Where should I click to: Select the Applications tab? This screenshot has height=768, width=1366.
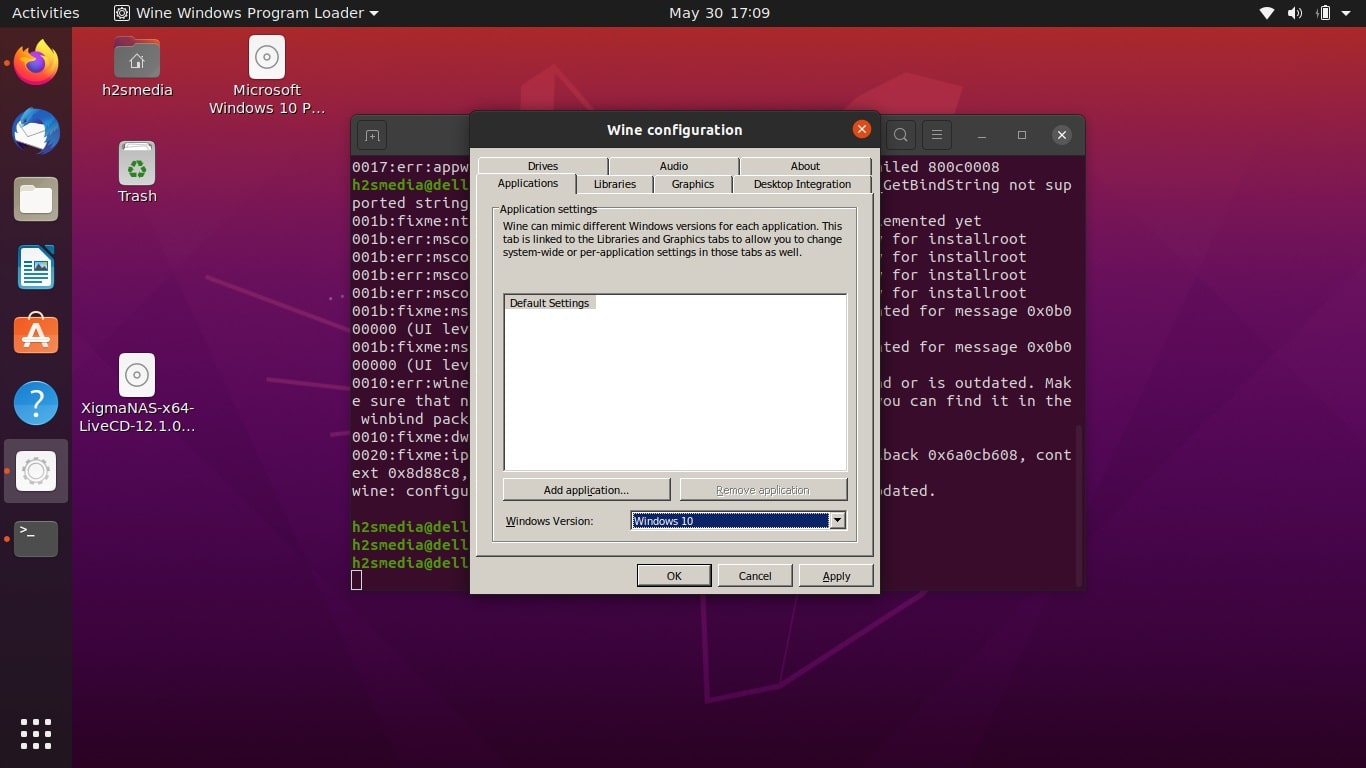coord(528,183)
